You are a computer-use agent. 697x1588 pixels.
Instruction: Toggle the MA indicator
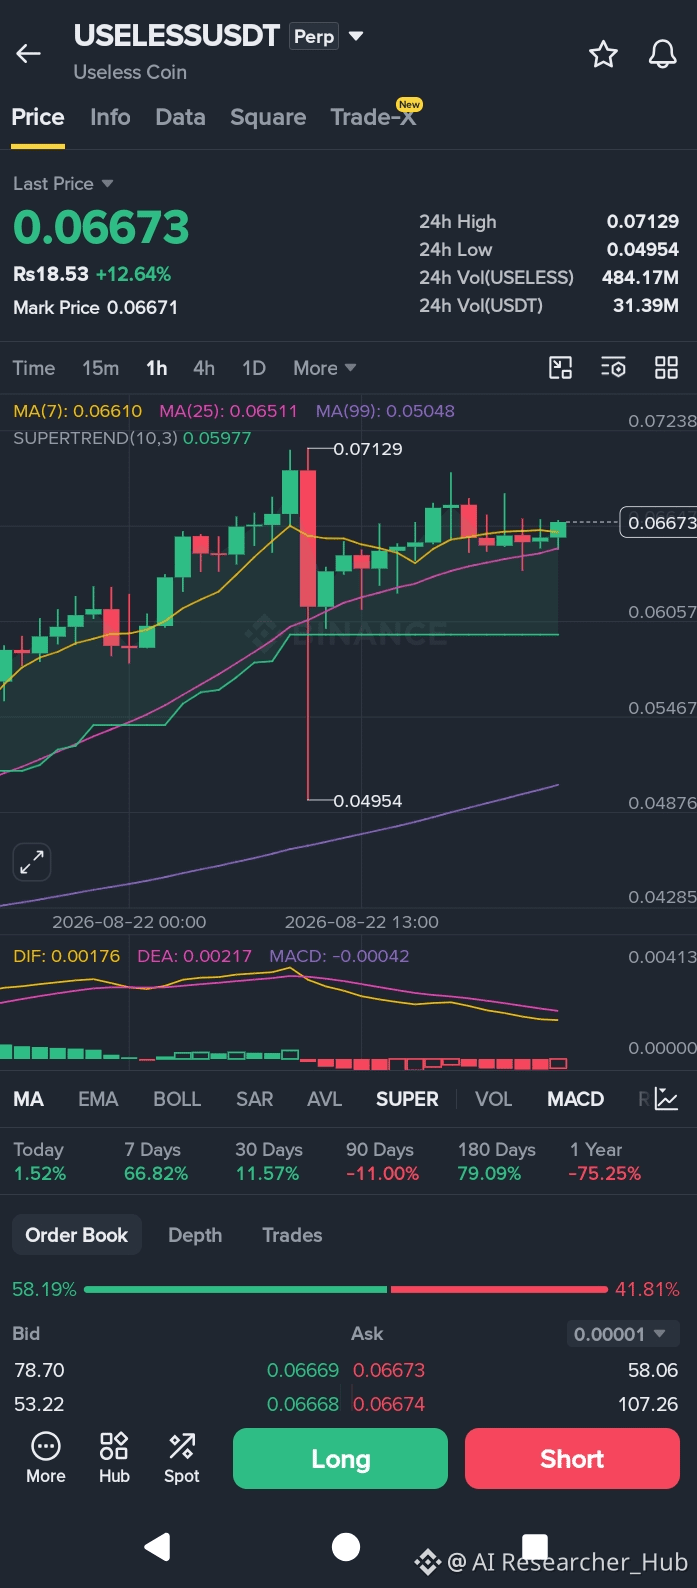[29, 1099]
